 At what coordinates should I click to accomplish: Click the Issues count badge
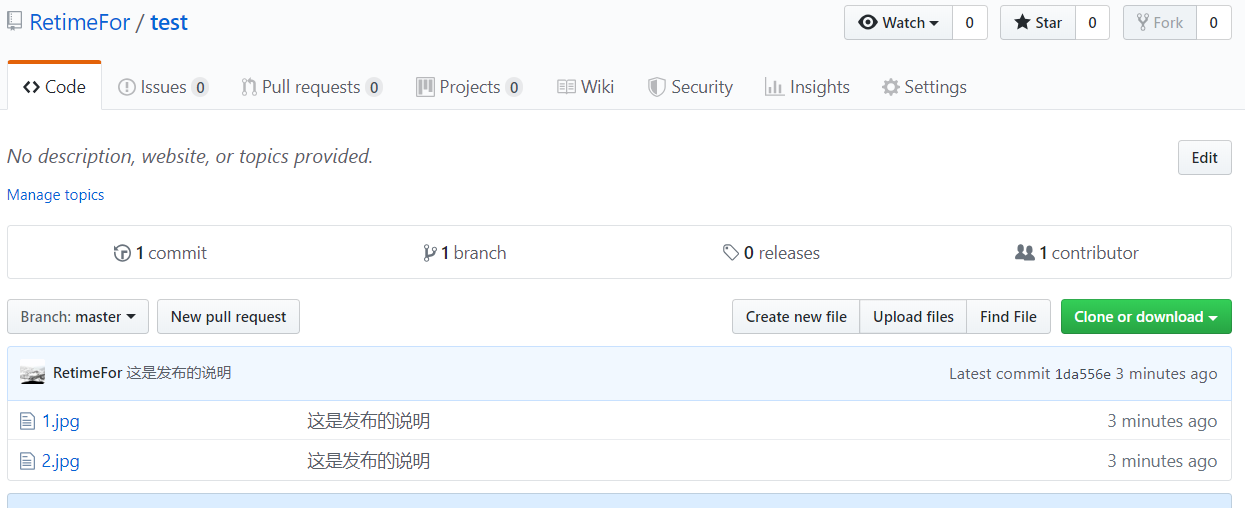200,88
